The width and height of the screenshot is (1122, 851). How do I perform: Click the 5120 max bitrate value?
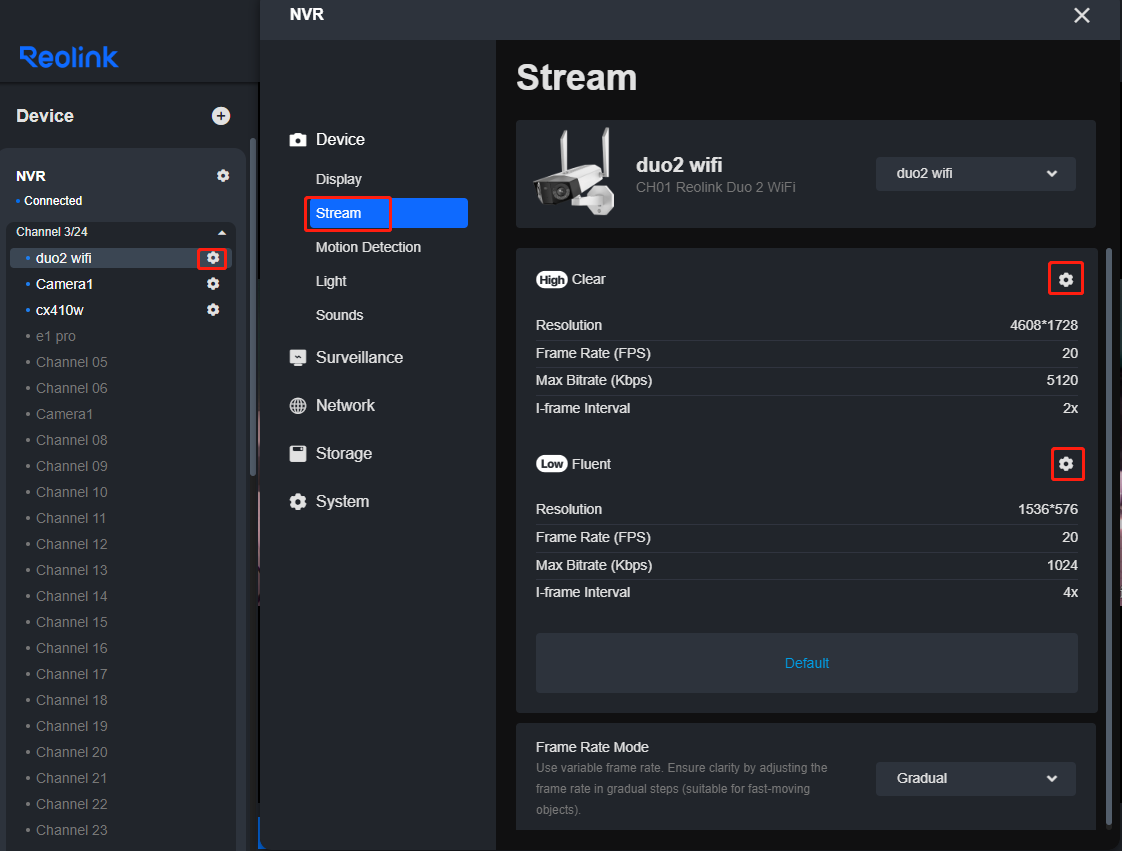click(x=1062, y=380)
